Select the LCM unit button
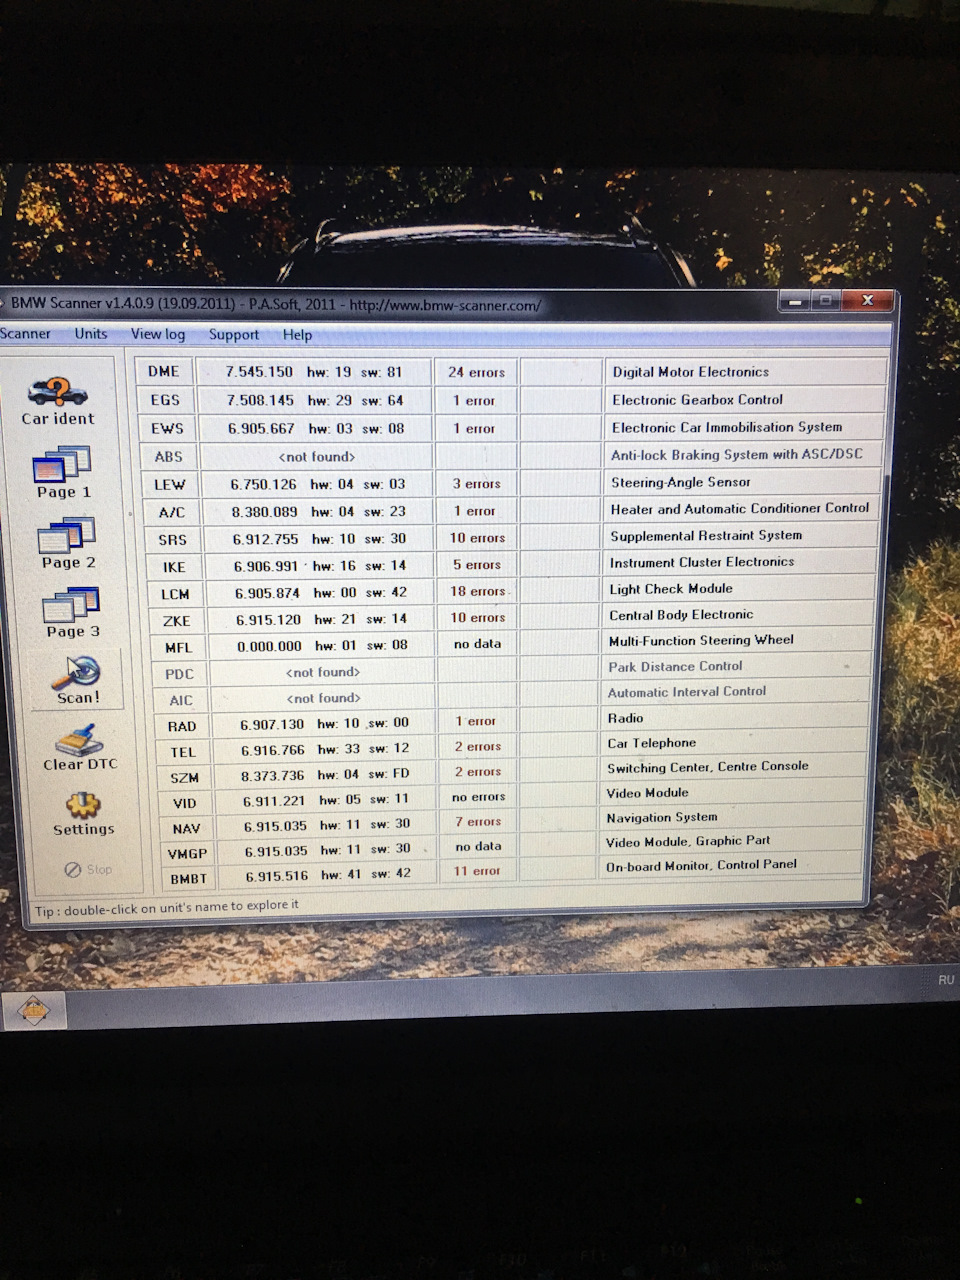 click(175, 594)
